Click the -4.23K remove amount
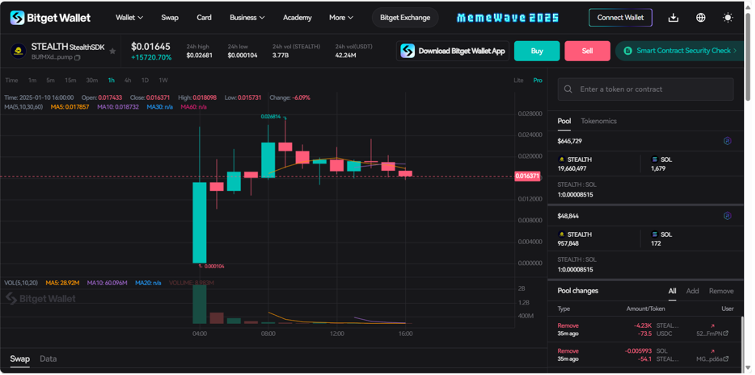The height and width of the screenshot is (375, 755). click(643, 326)
